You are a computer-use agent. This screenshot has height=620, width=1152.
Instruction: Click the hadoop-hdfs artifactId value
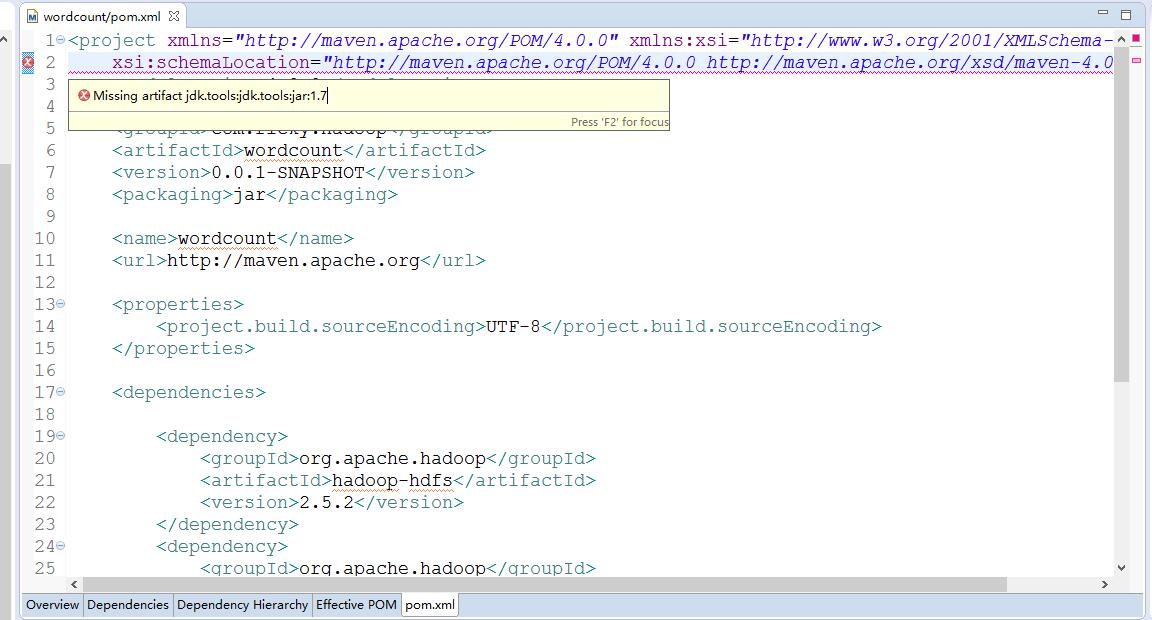tap(392, 480)
